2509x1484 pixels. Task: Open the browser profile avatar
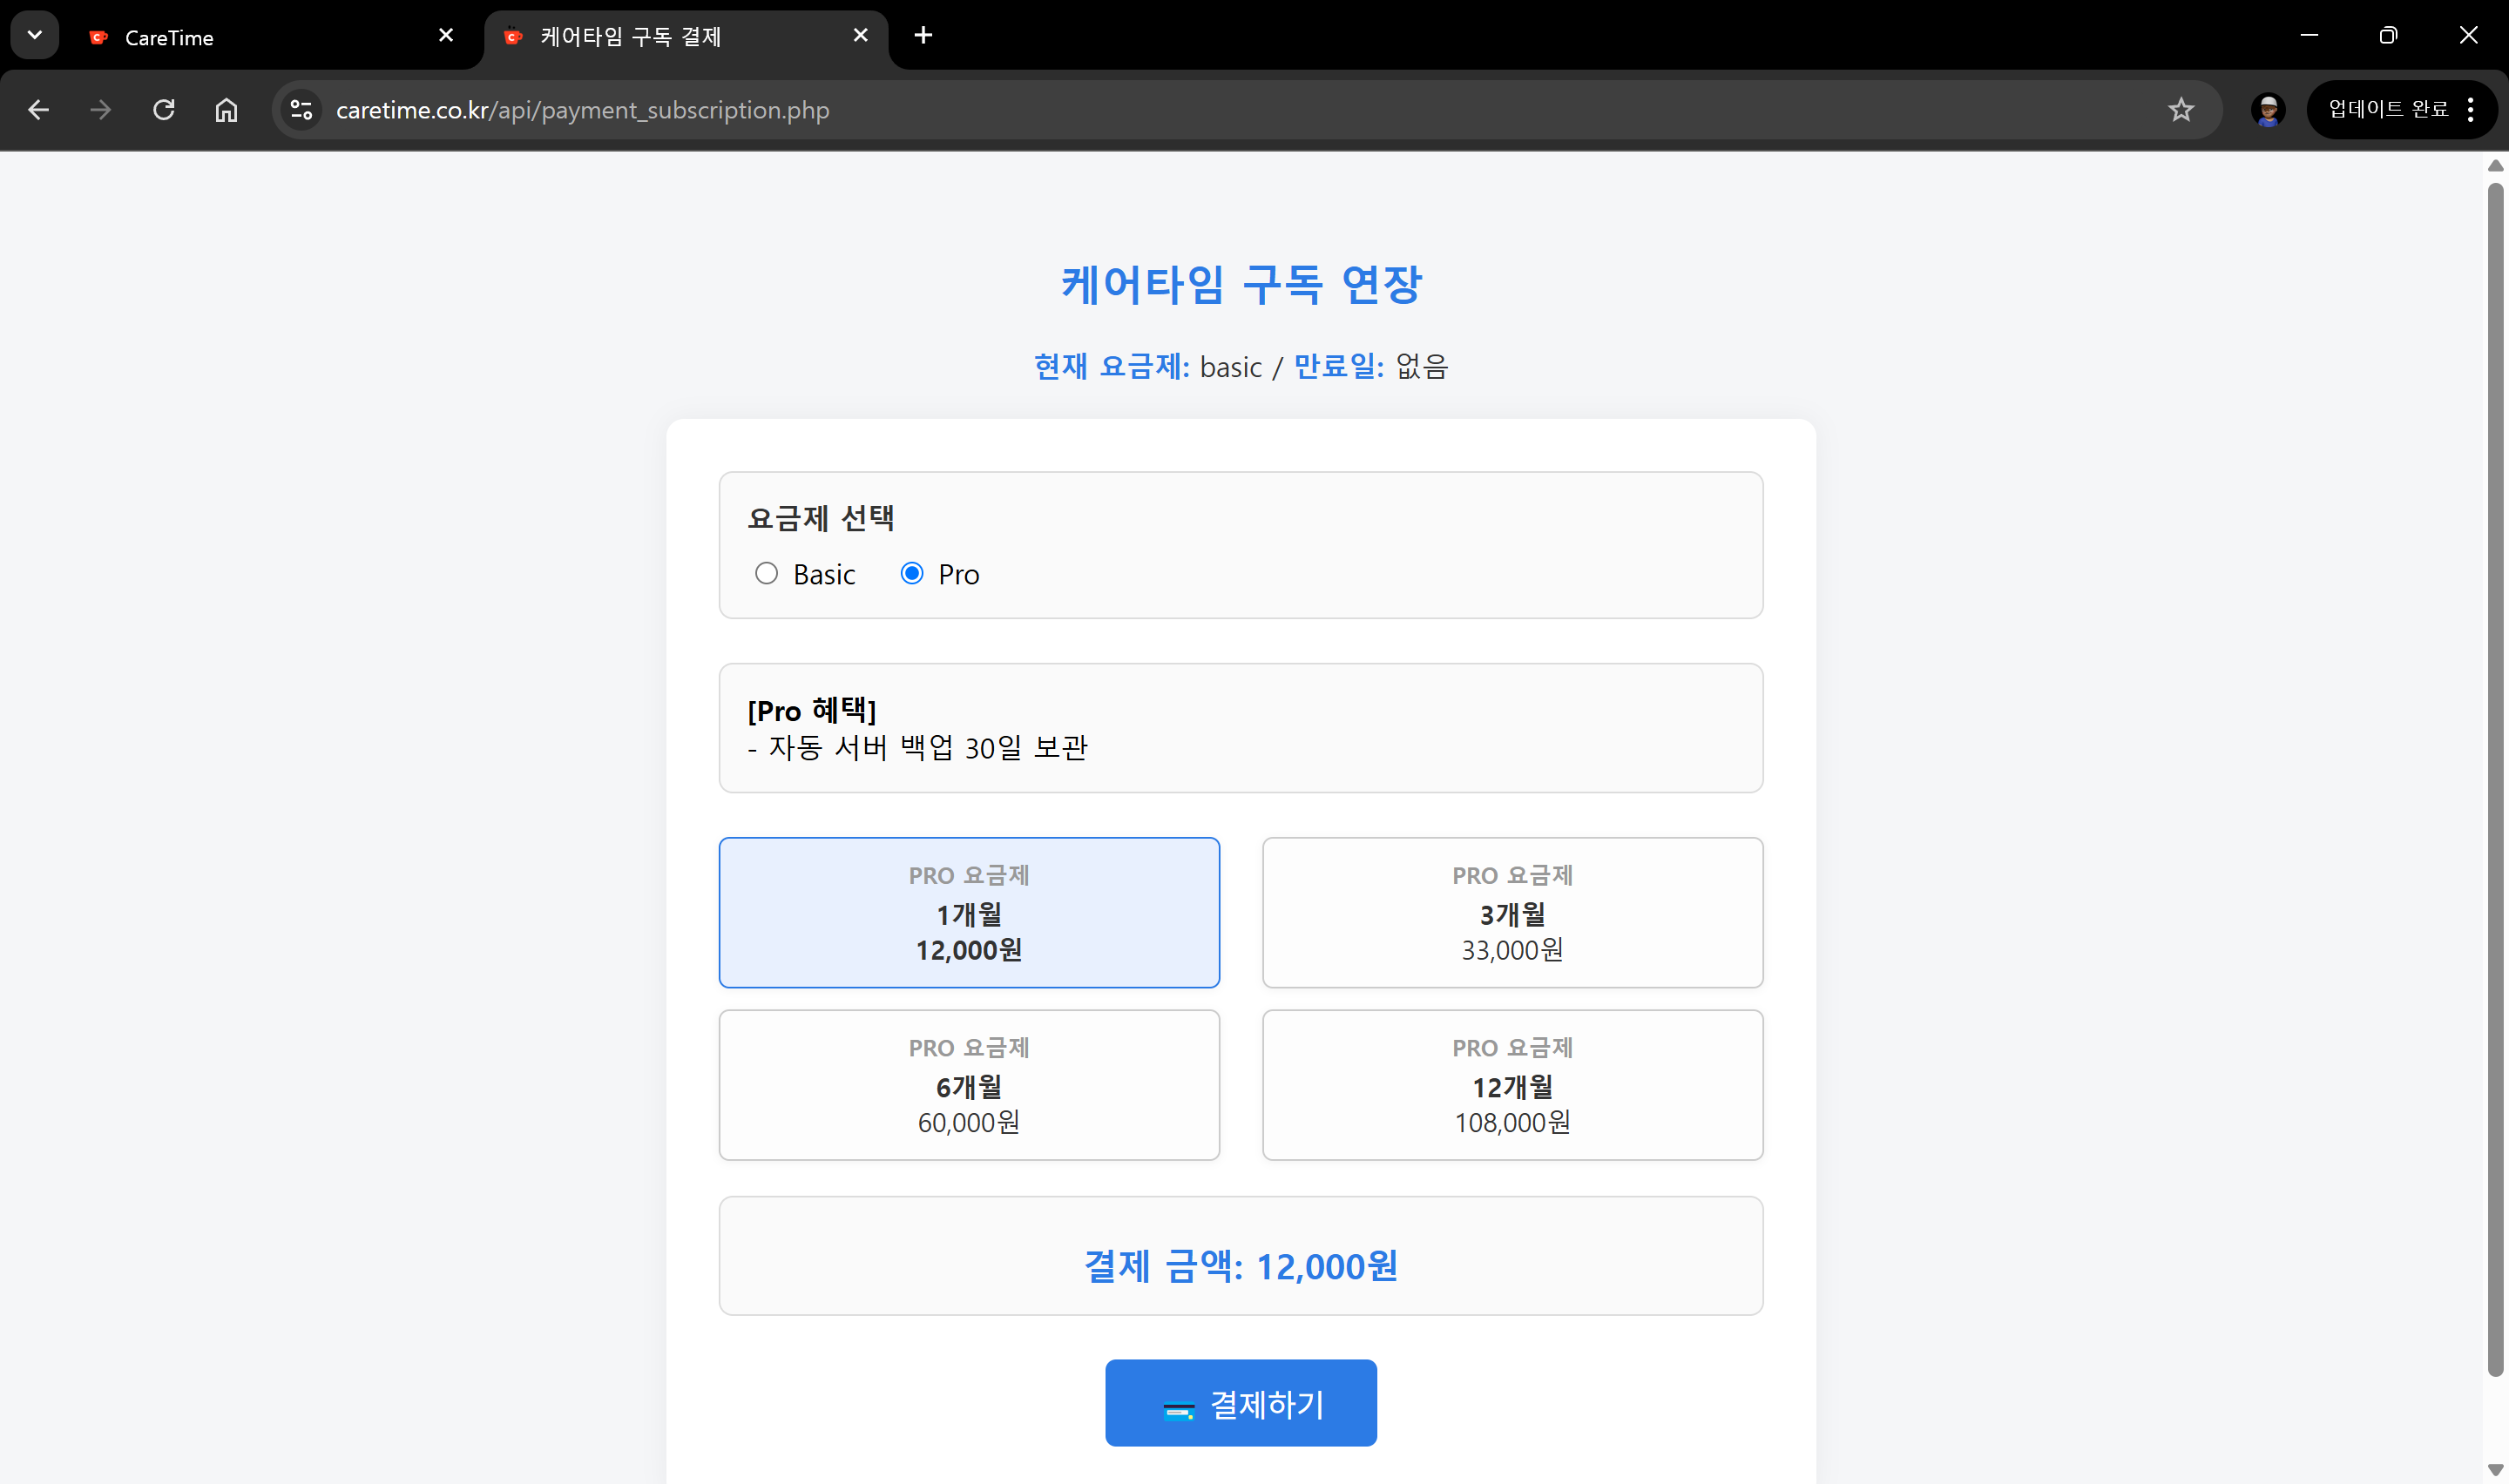click(2267, 110)
